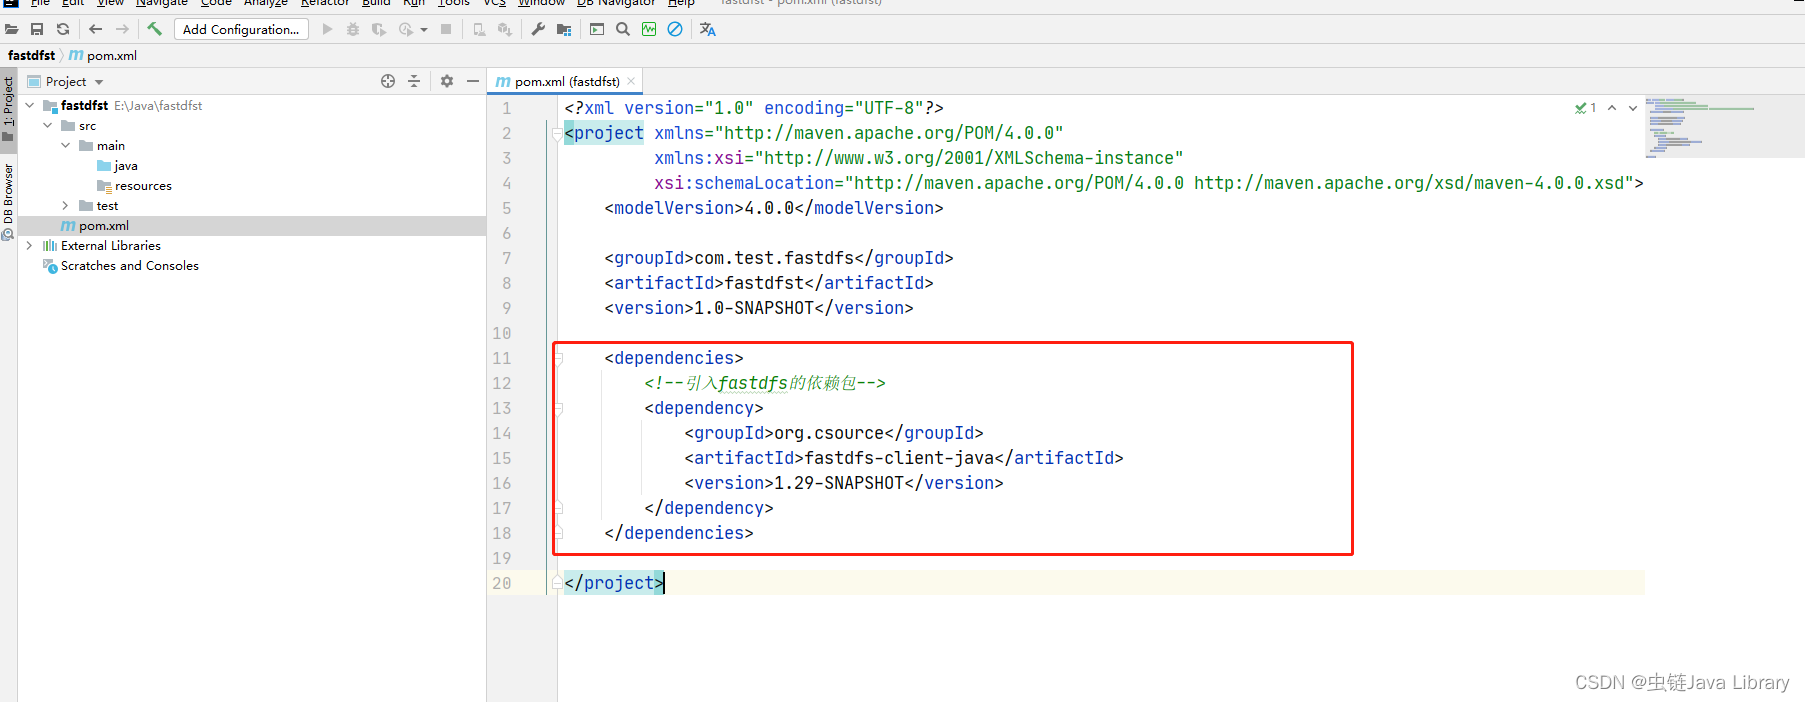Collapse all in Project panel
Image resolution: width=1805 pixels, height=702 pixels.
[x=414, y=81]
